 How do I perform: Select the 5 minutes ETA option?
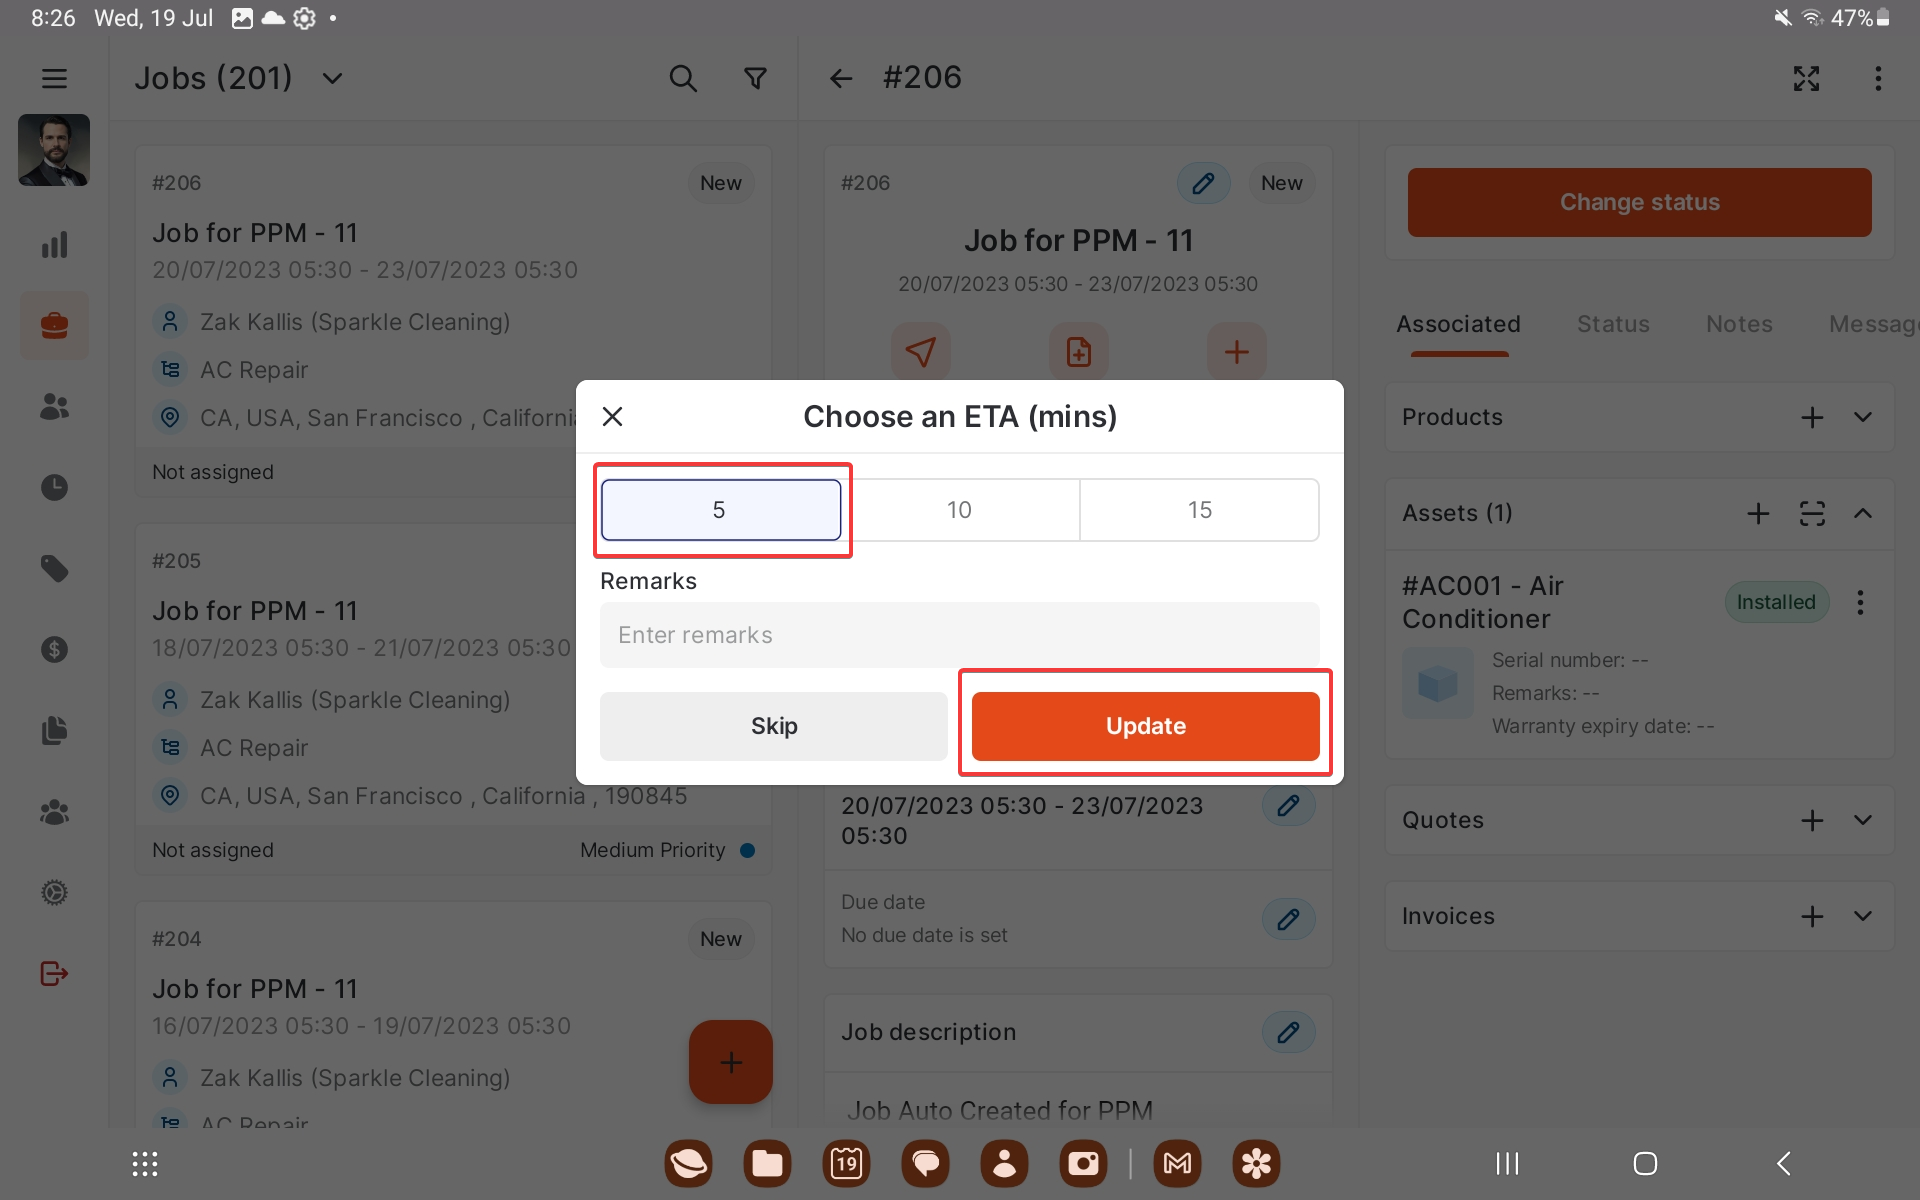click(x=720, y=510)
